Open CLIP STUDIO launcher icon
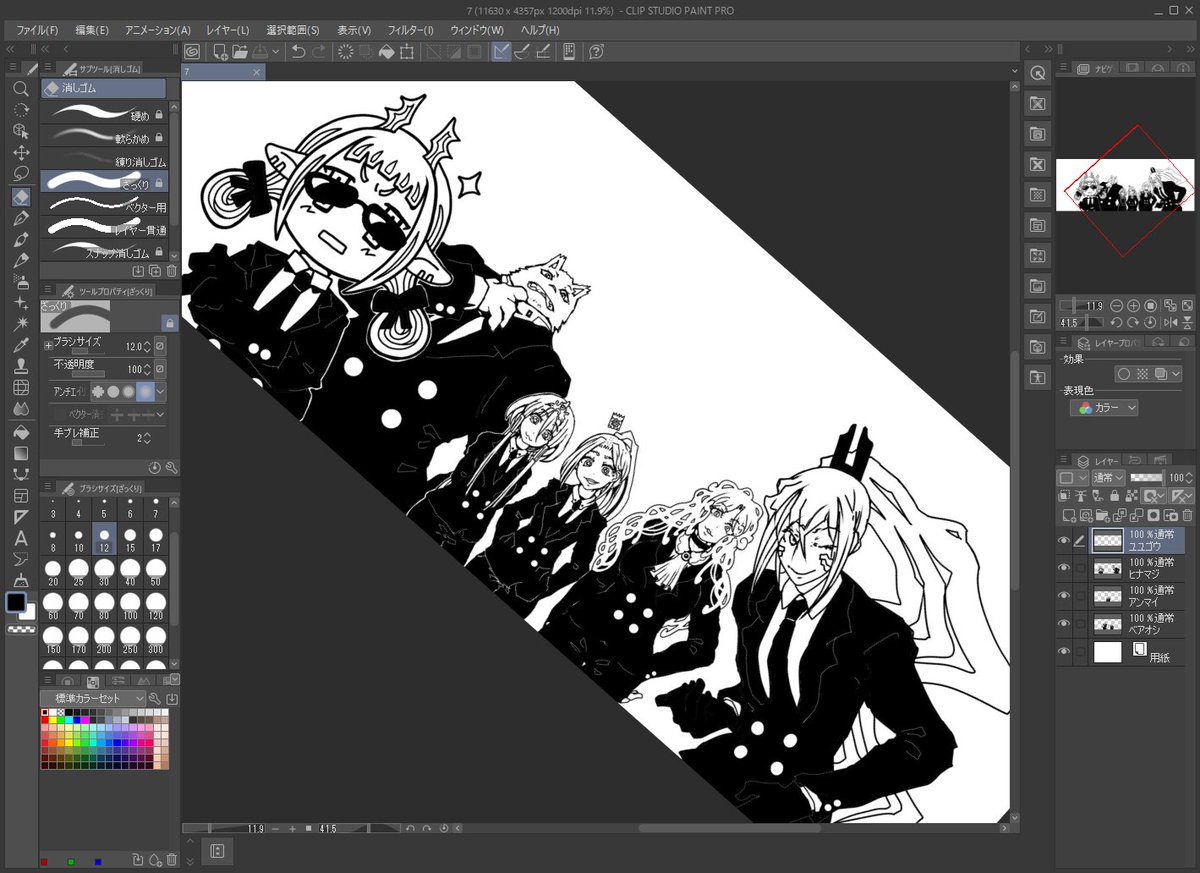Viewport: 1200px width, 873px height. pos(192,51)
